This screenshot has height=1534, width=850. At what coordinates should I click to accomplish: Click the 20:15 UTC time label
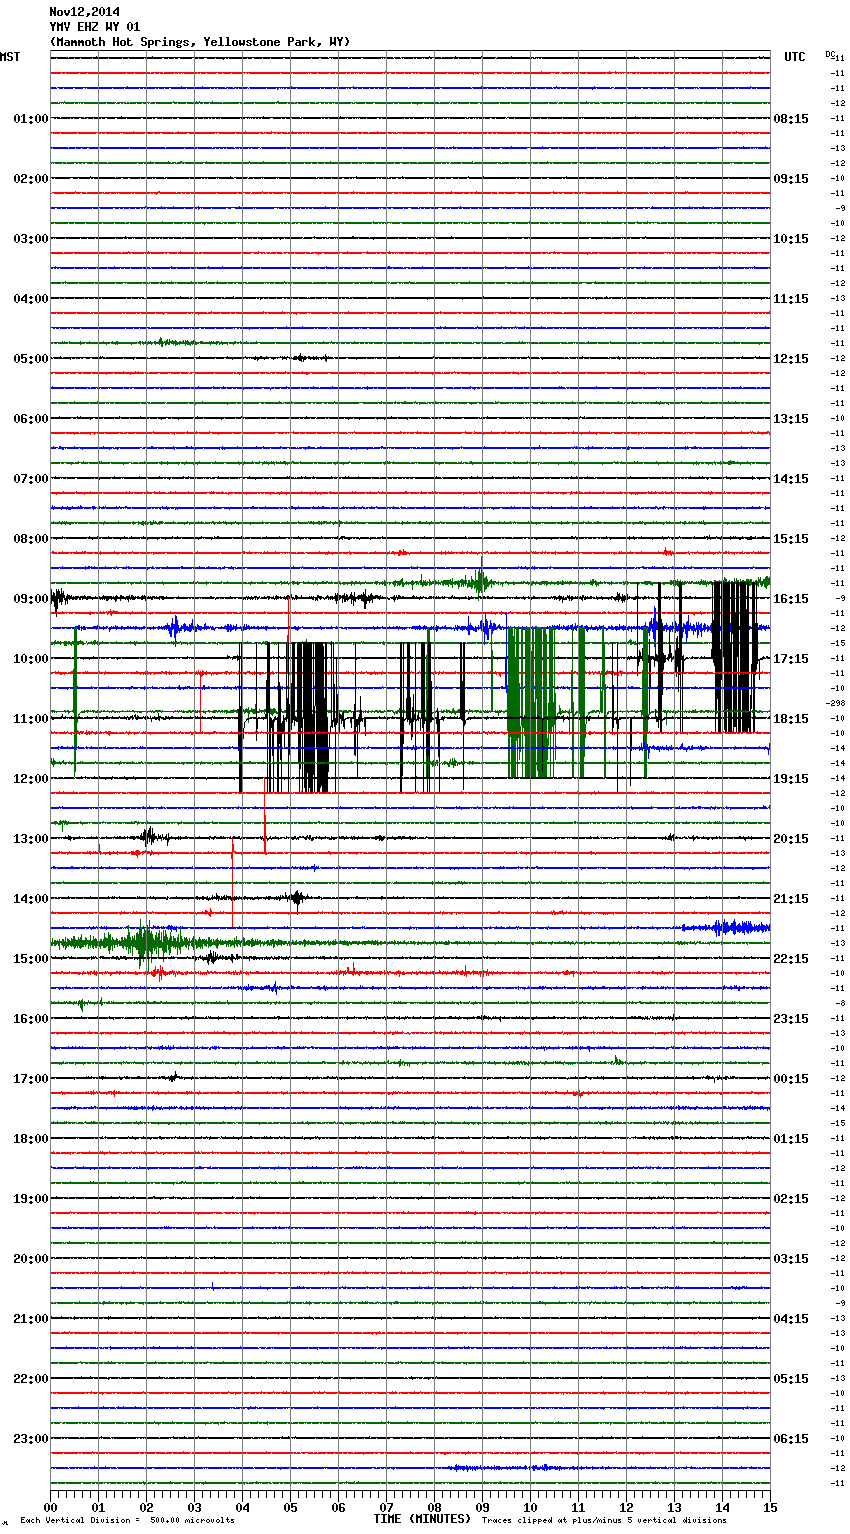(x=791, y=839)
